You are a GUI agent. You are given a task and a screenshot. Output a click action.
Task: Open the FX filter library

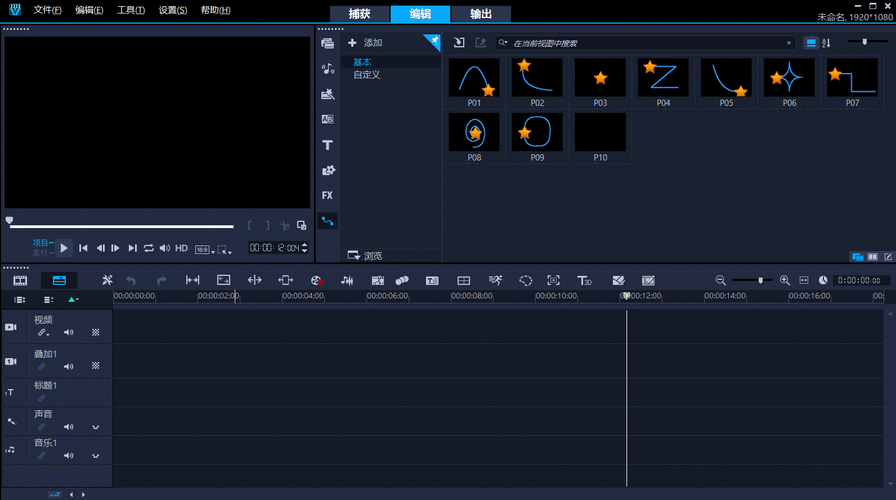327,195
